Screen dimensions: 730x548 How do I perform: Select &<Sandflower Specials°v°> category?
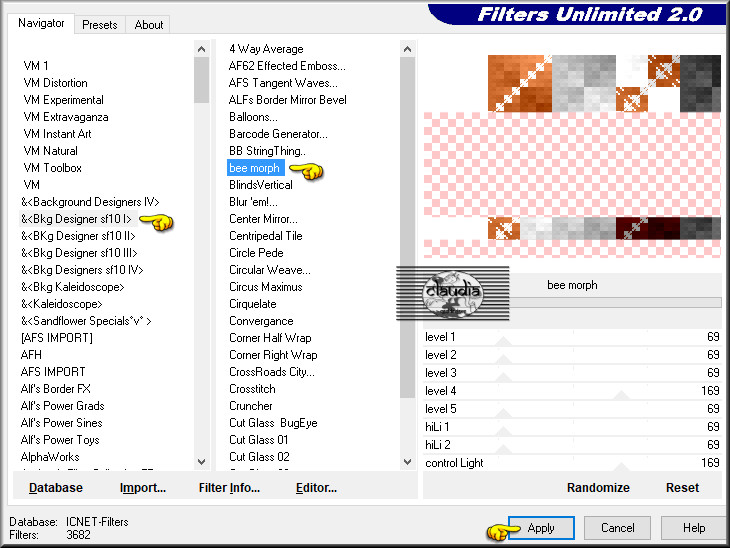86,321
